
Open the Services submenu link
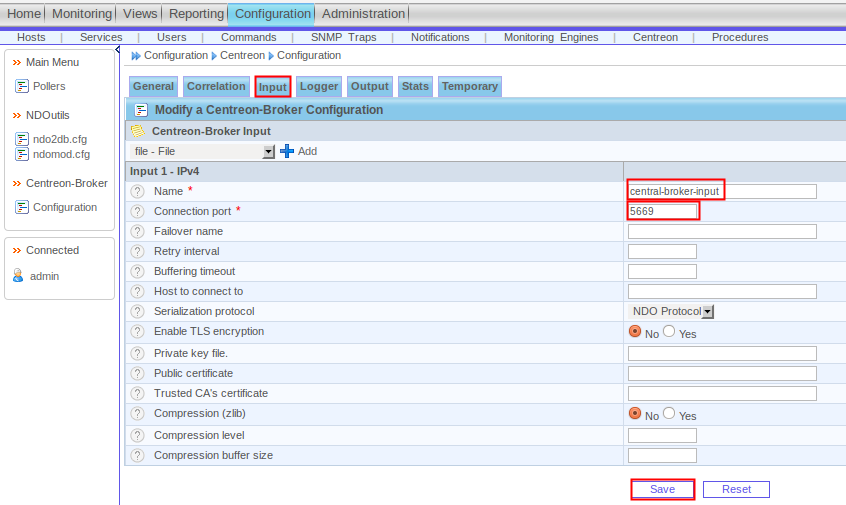click(x=101, y=37)
